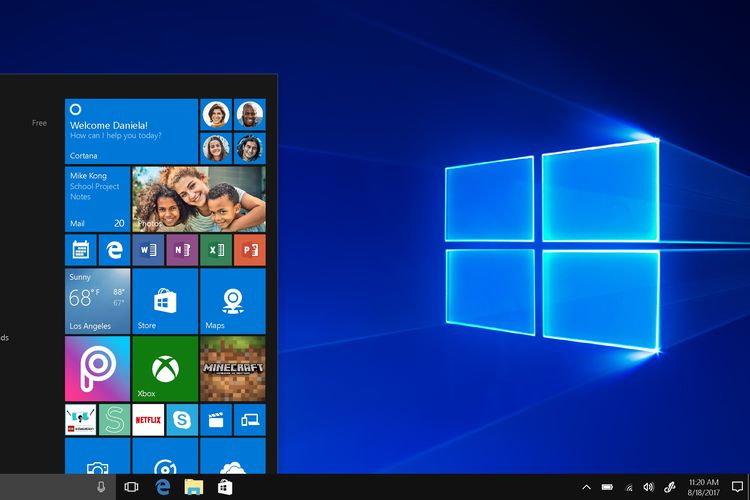Open the Skype tile
Viewport: 750px width, 500px height.
(x=182, y=419)
